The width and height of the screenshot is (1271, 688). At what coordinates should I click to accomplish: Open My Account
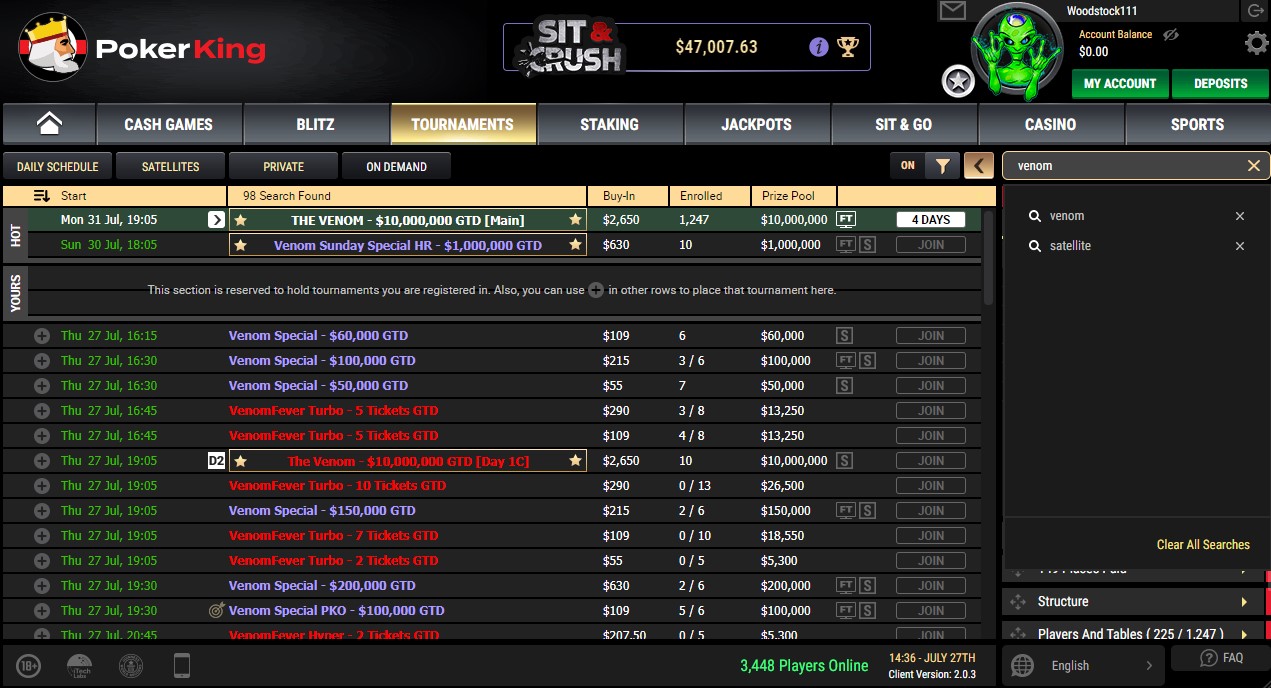pos(1120,83)
